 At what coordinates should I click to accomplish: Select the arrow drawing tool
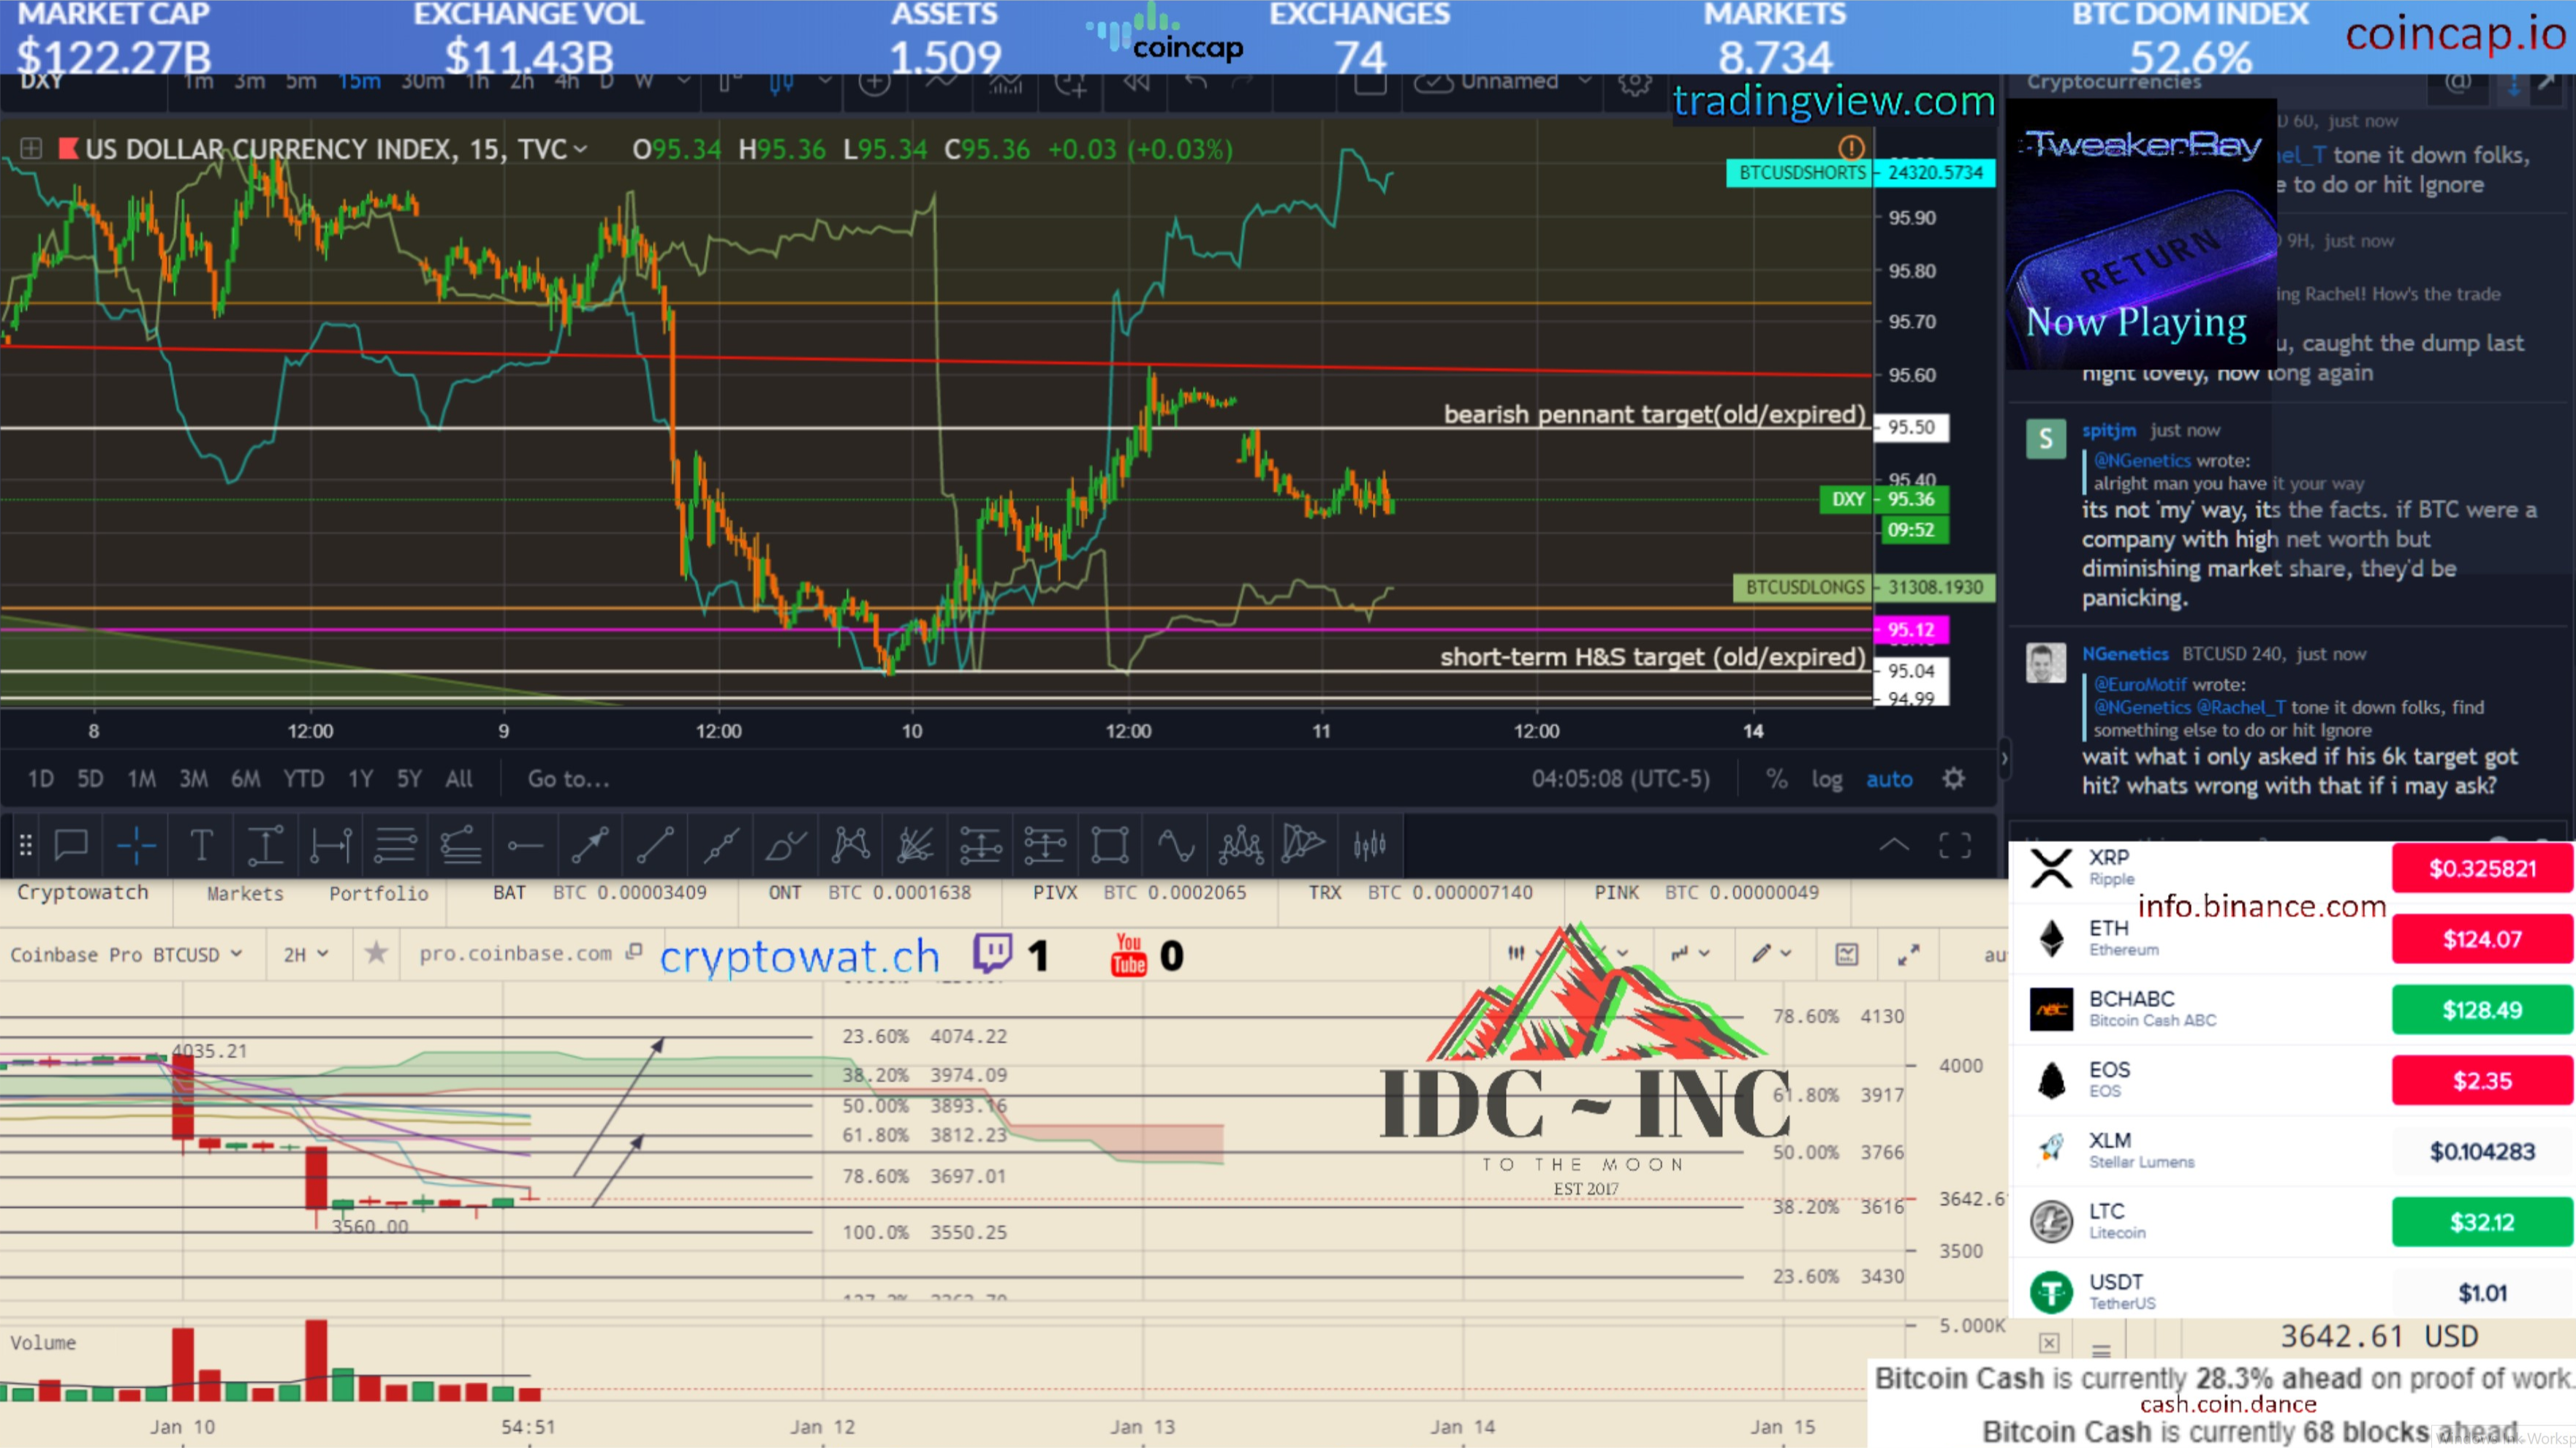click(x=590, y=846)
